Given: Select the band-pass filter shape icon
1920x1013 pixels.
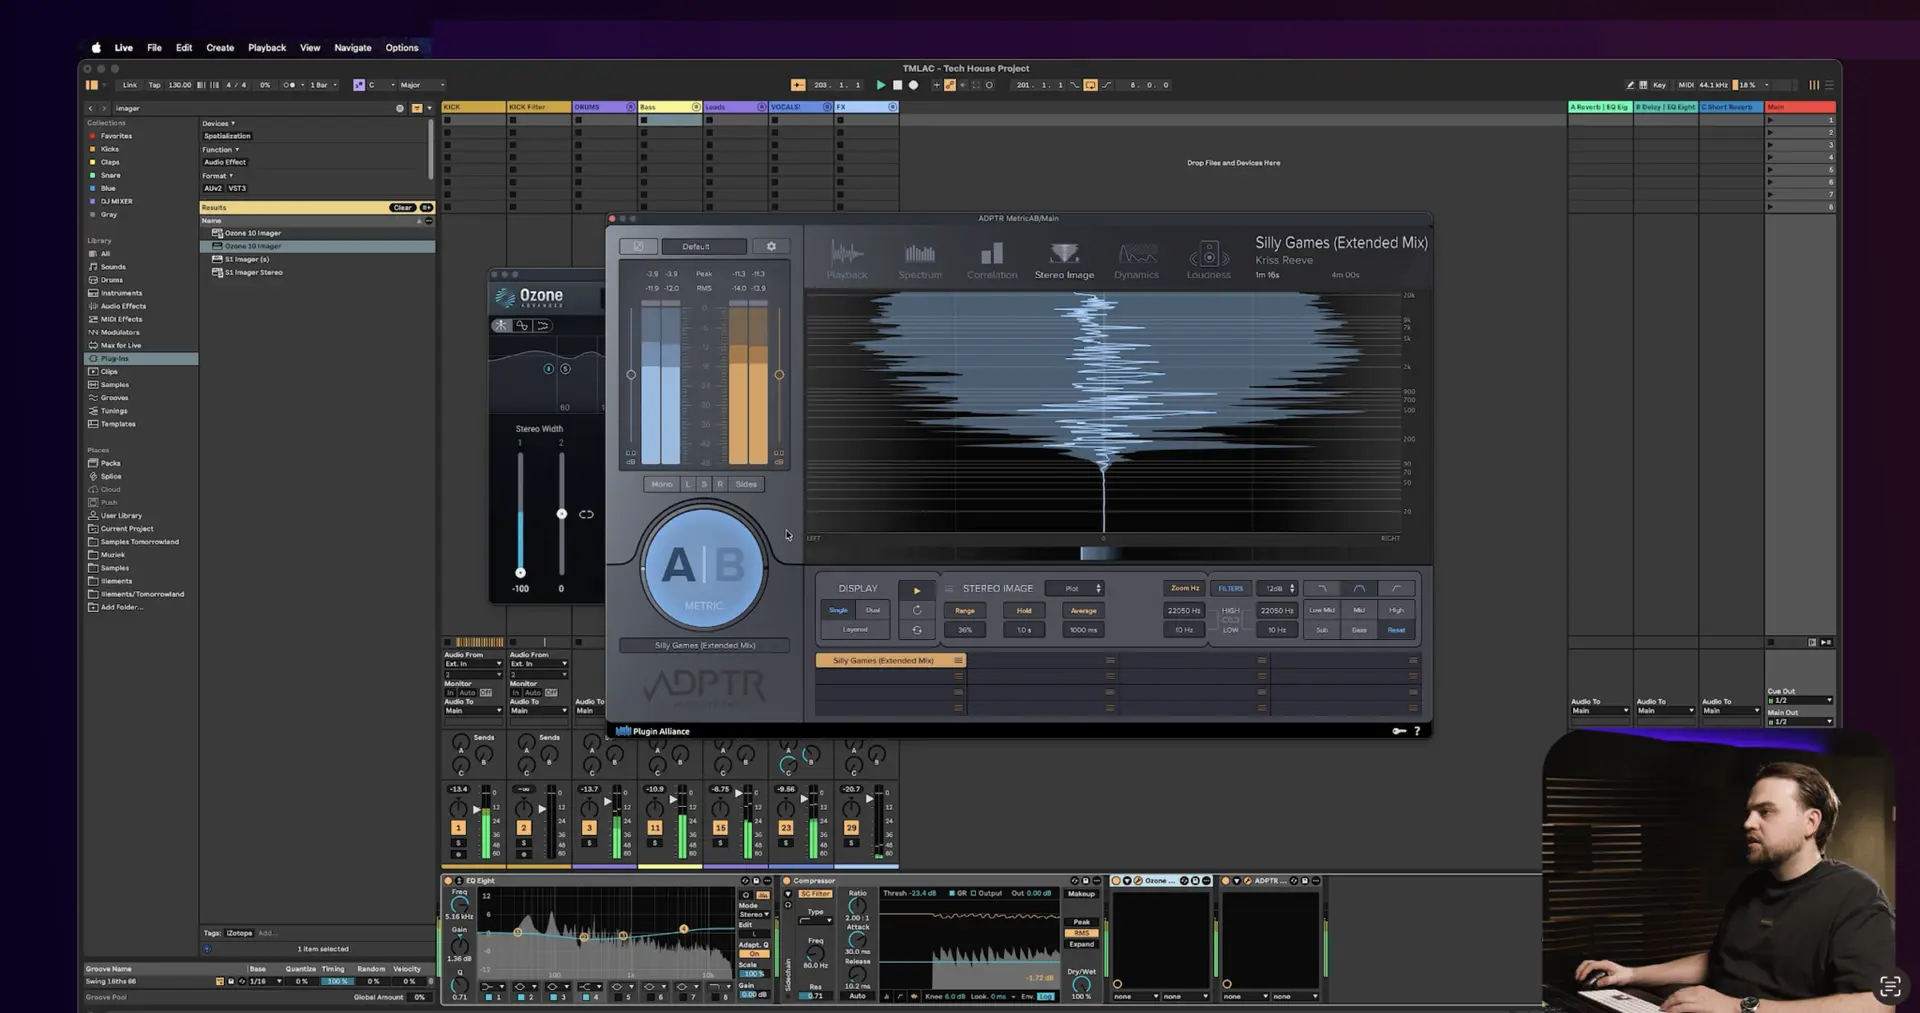Looking at the screenshot, I should click(x=1359, y=588).
